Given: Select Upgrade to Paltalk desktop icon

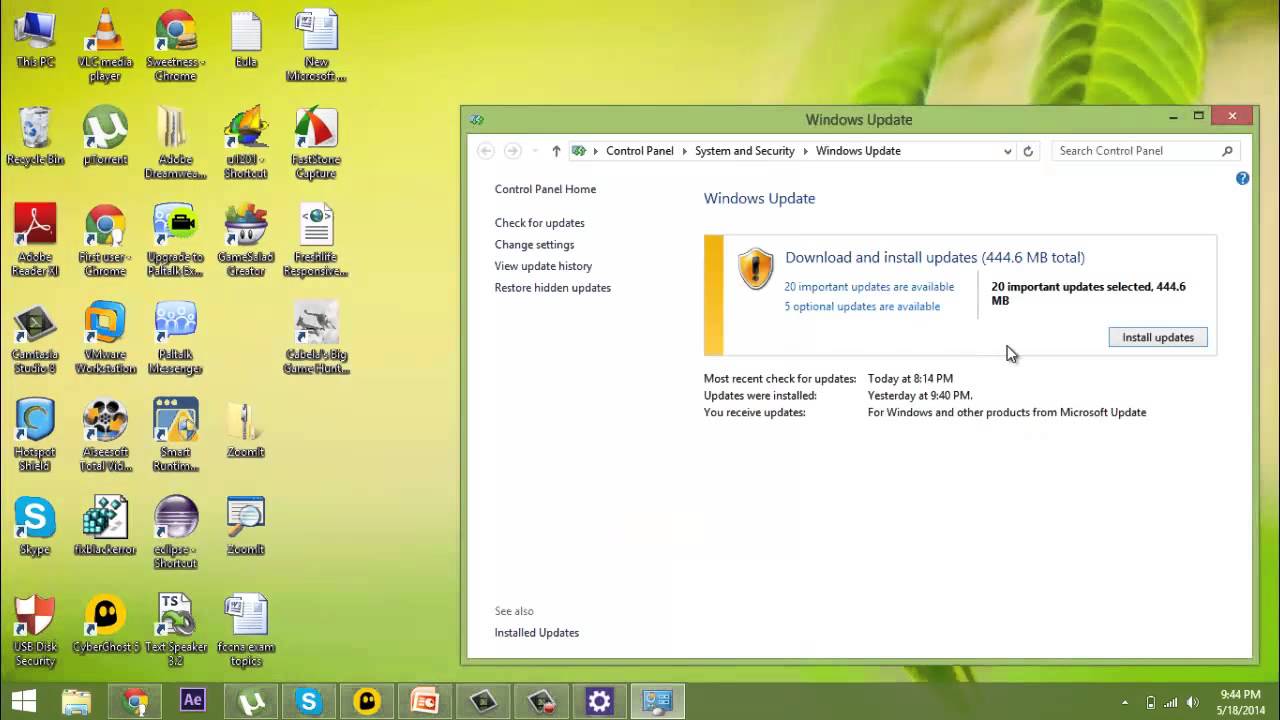Looking at the screenshot, I should tap(175, 241).
